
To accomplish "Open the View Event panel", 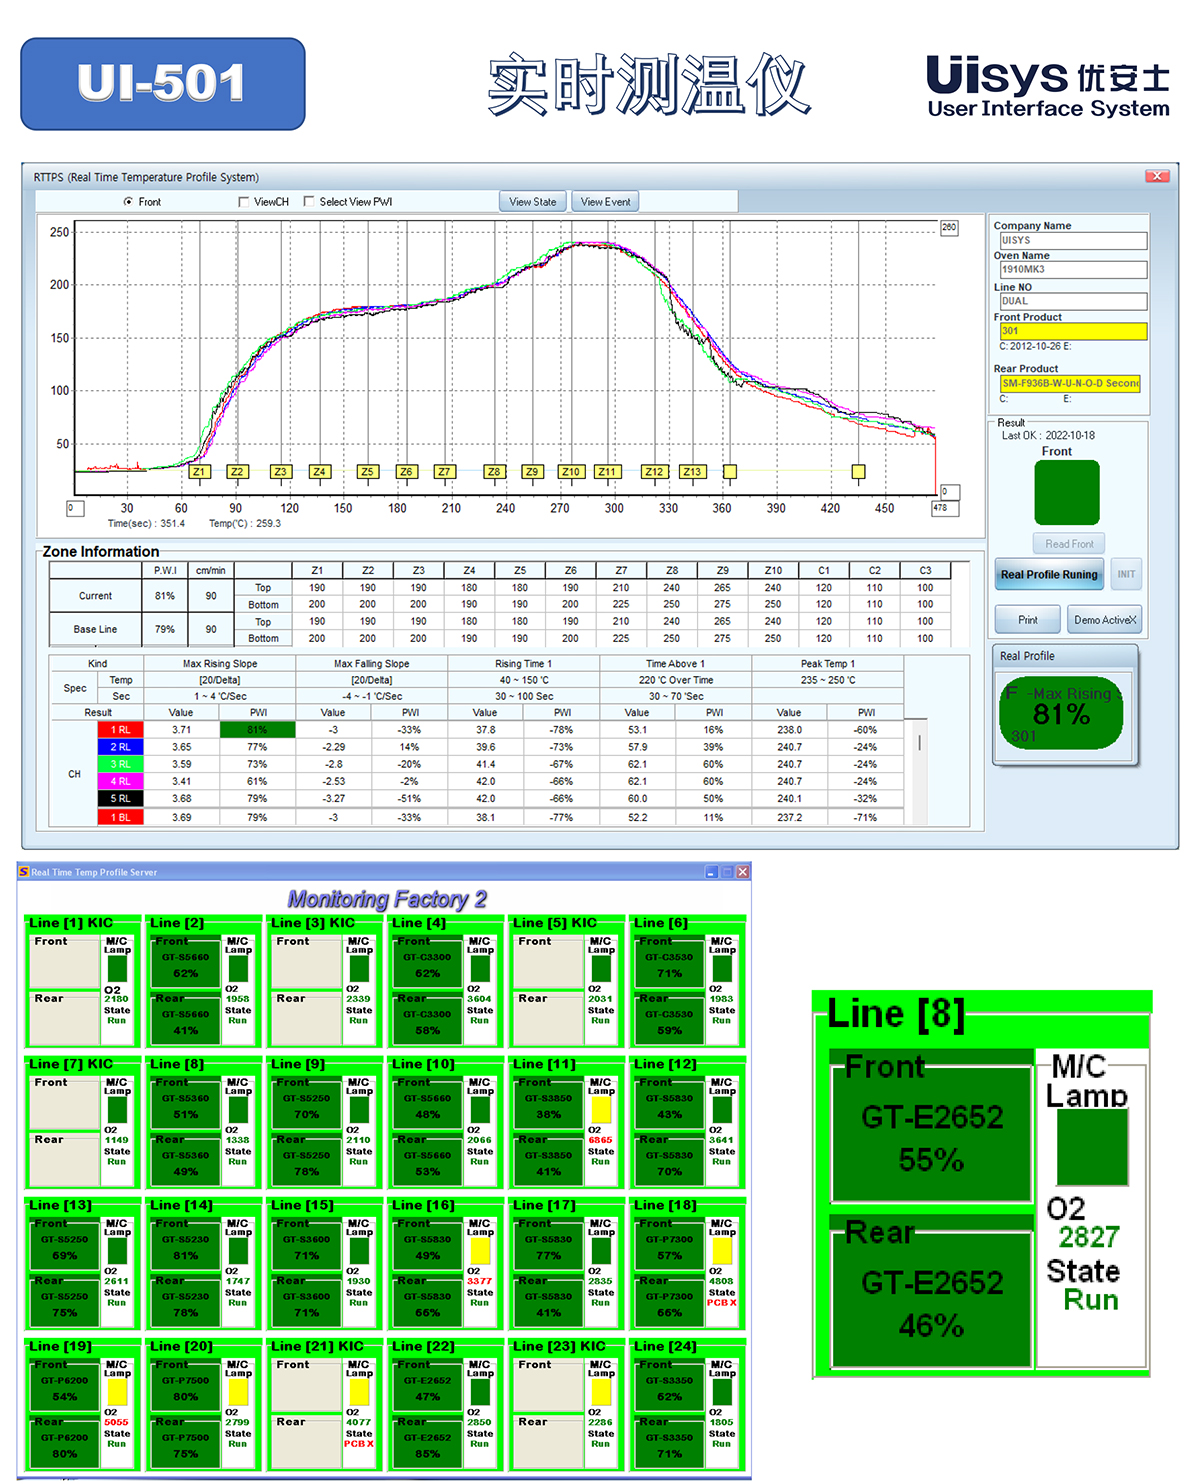I will point(605,202).
